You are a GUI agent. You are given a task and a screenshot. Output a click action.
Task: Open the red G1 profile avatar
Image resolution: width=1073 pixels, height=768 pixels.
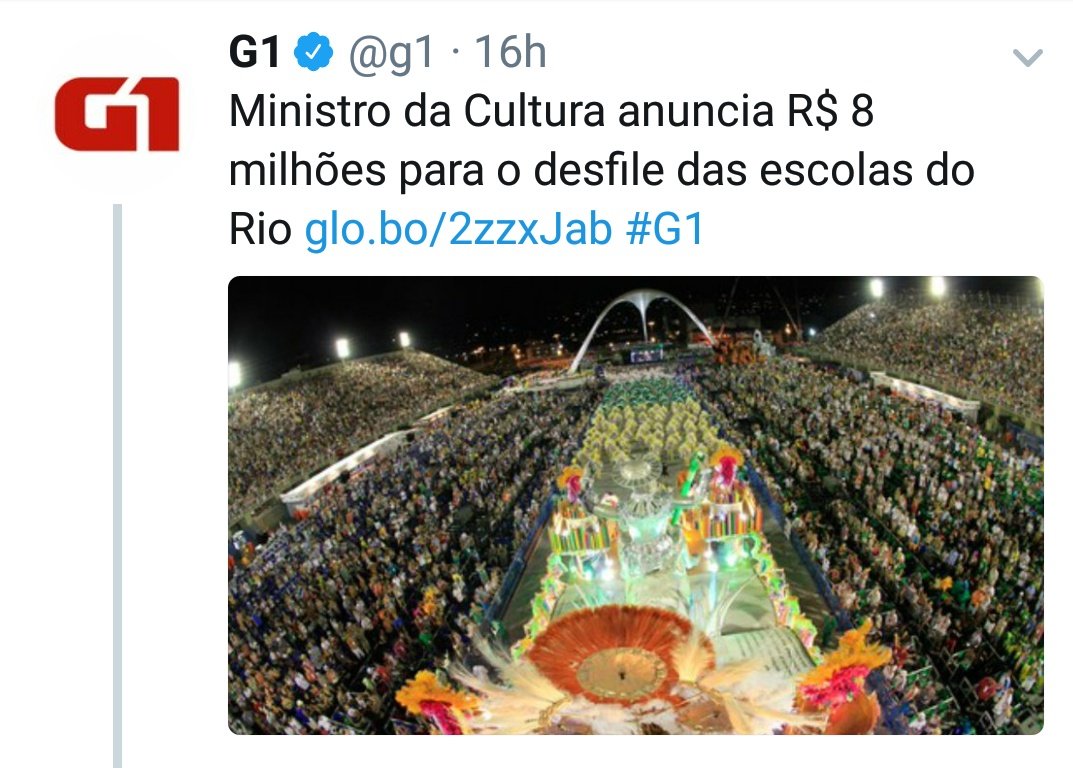point(117,114)
